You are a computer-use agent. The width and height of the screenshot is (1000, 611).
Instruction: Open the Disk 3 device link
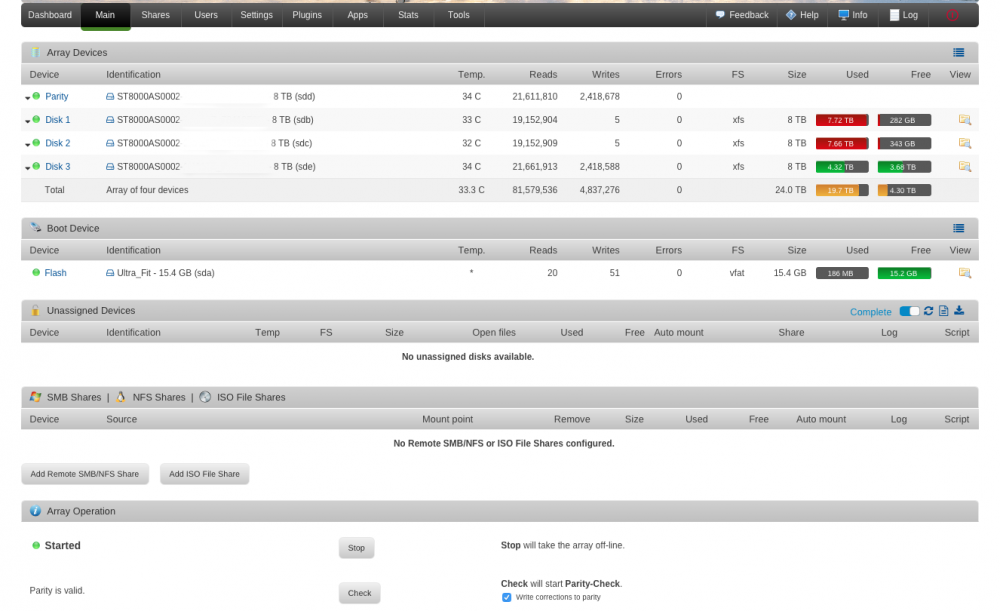pyautogui.click(x=57, y=166)
